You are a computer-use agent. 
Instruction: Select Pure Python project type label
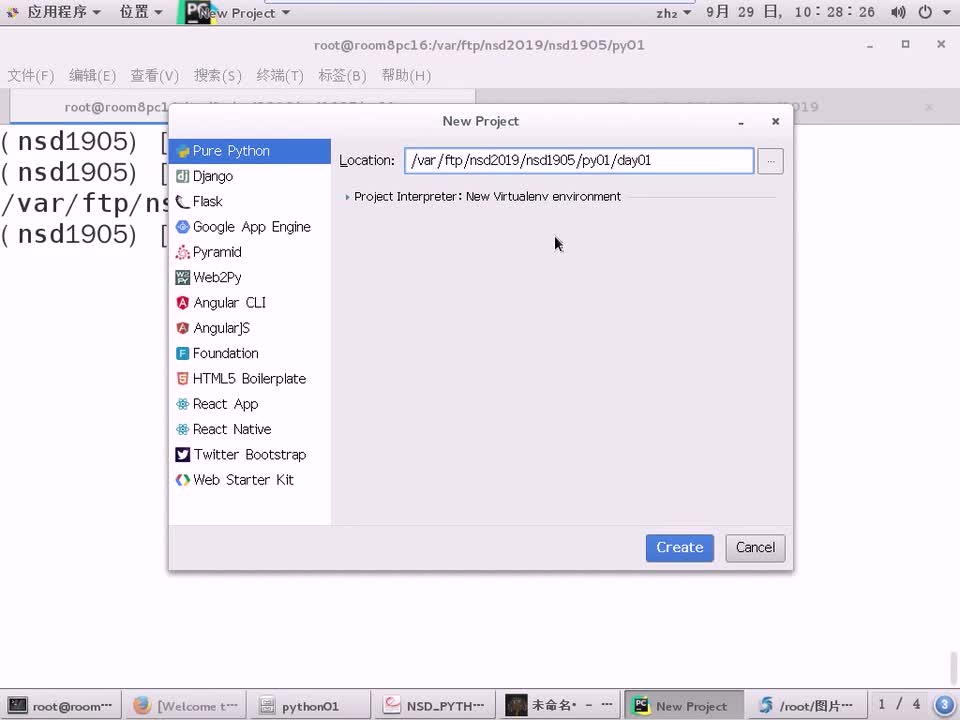(x=231, y=151)
